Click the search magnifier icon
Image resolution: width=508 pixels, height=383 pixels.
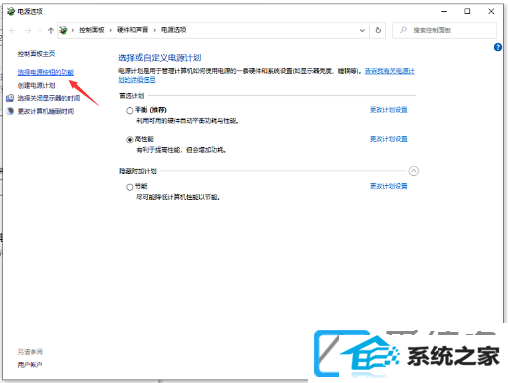(x=403, y=30)
